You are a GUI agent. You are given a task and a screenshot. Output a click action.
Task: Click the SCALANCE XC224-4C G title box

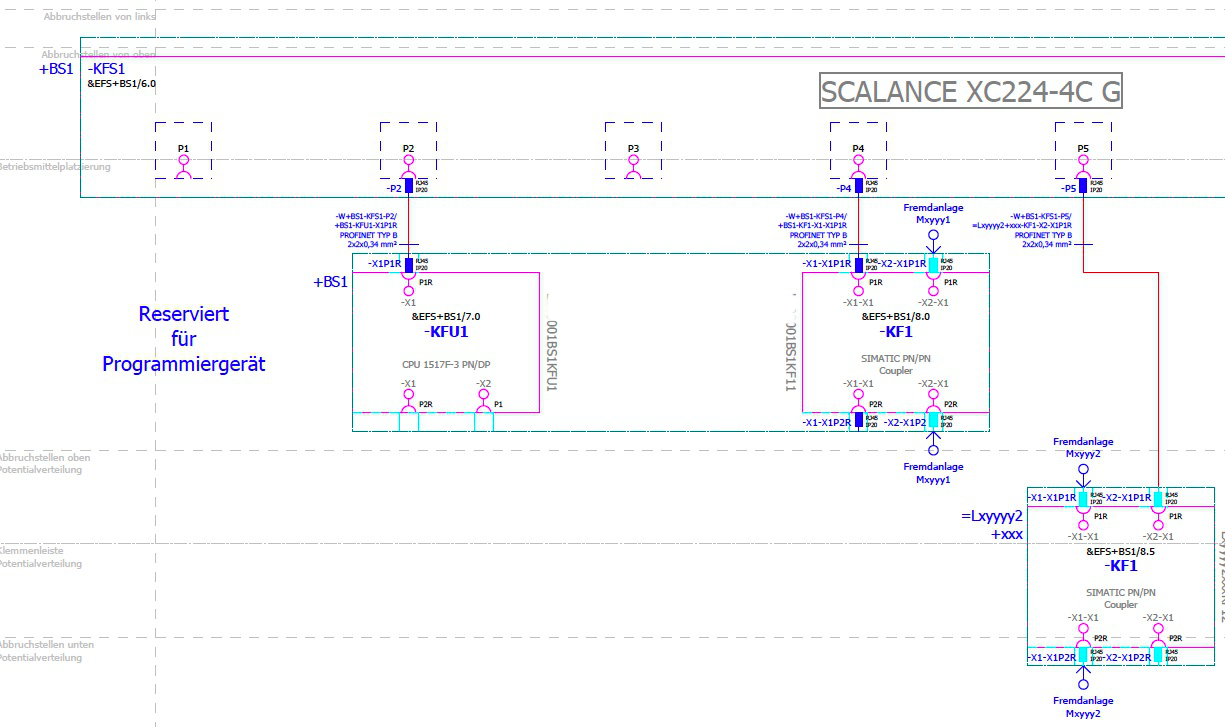tap(970, 92)
